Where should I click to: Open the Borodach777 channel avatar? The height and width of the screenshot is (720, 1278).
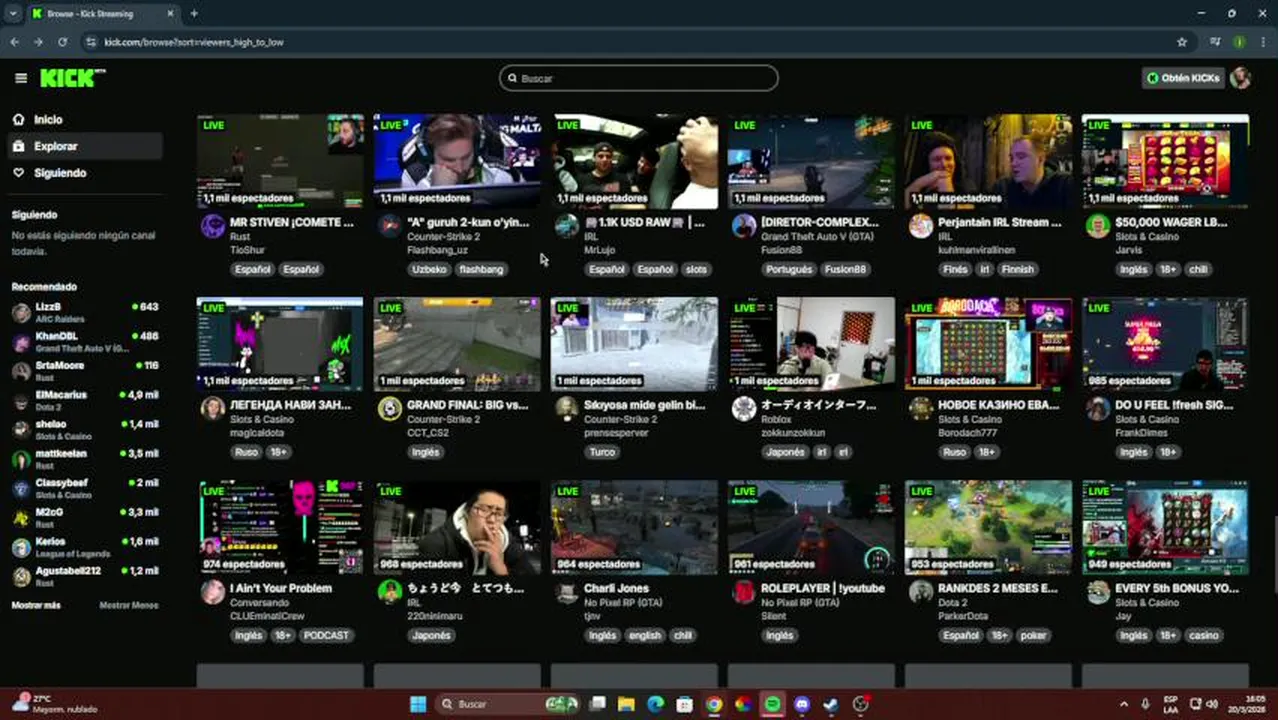(921, 409)
